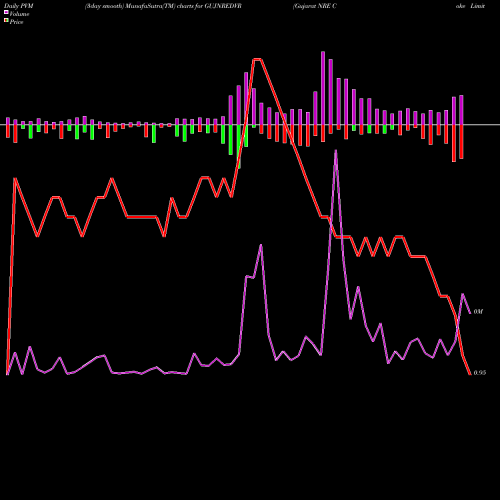The width and height of the screenshot is (500, 500).
Task: Select the Volume legend label
Action: click(19, 14)
